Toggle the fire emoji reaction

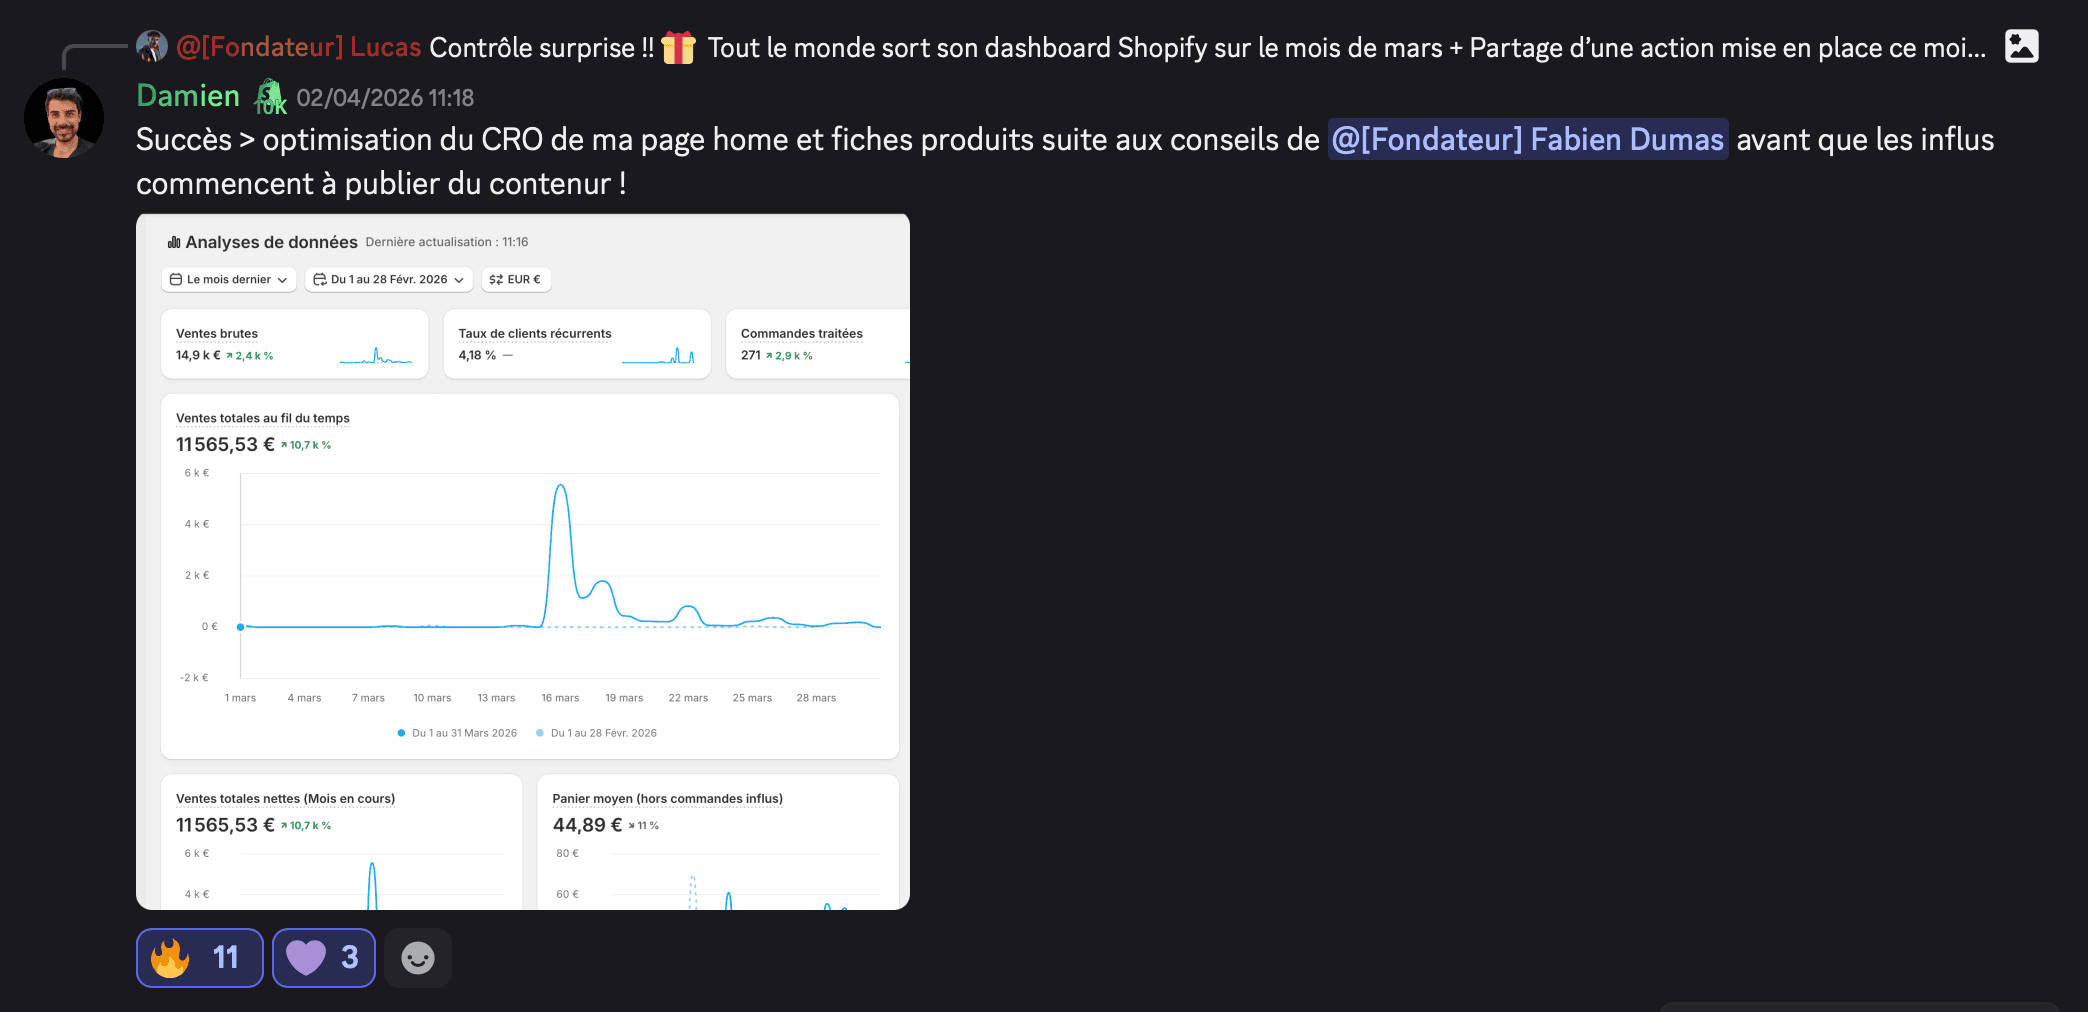tap(200, 958)
